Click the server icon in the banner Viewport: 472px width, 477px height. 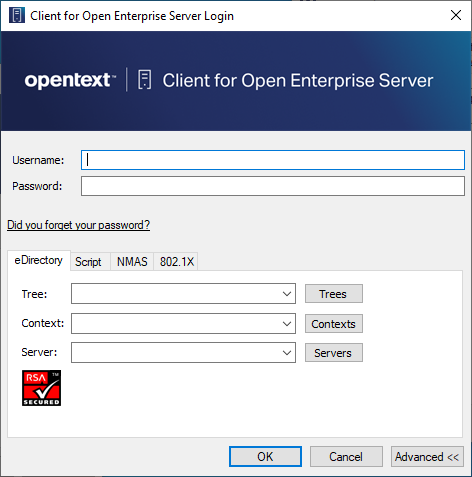click(145, 80)
